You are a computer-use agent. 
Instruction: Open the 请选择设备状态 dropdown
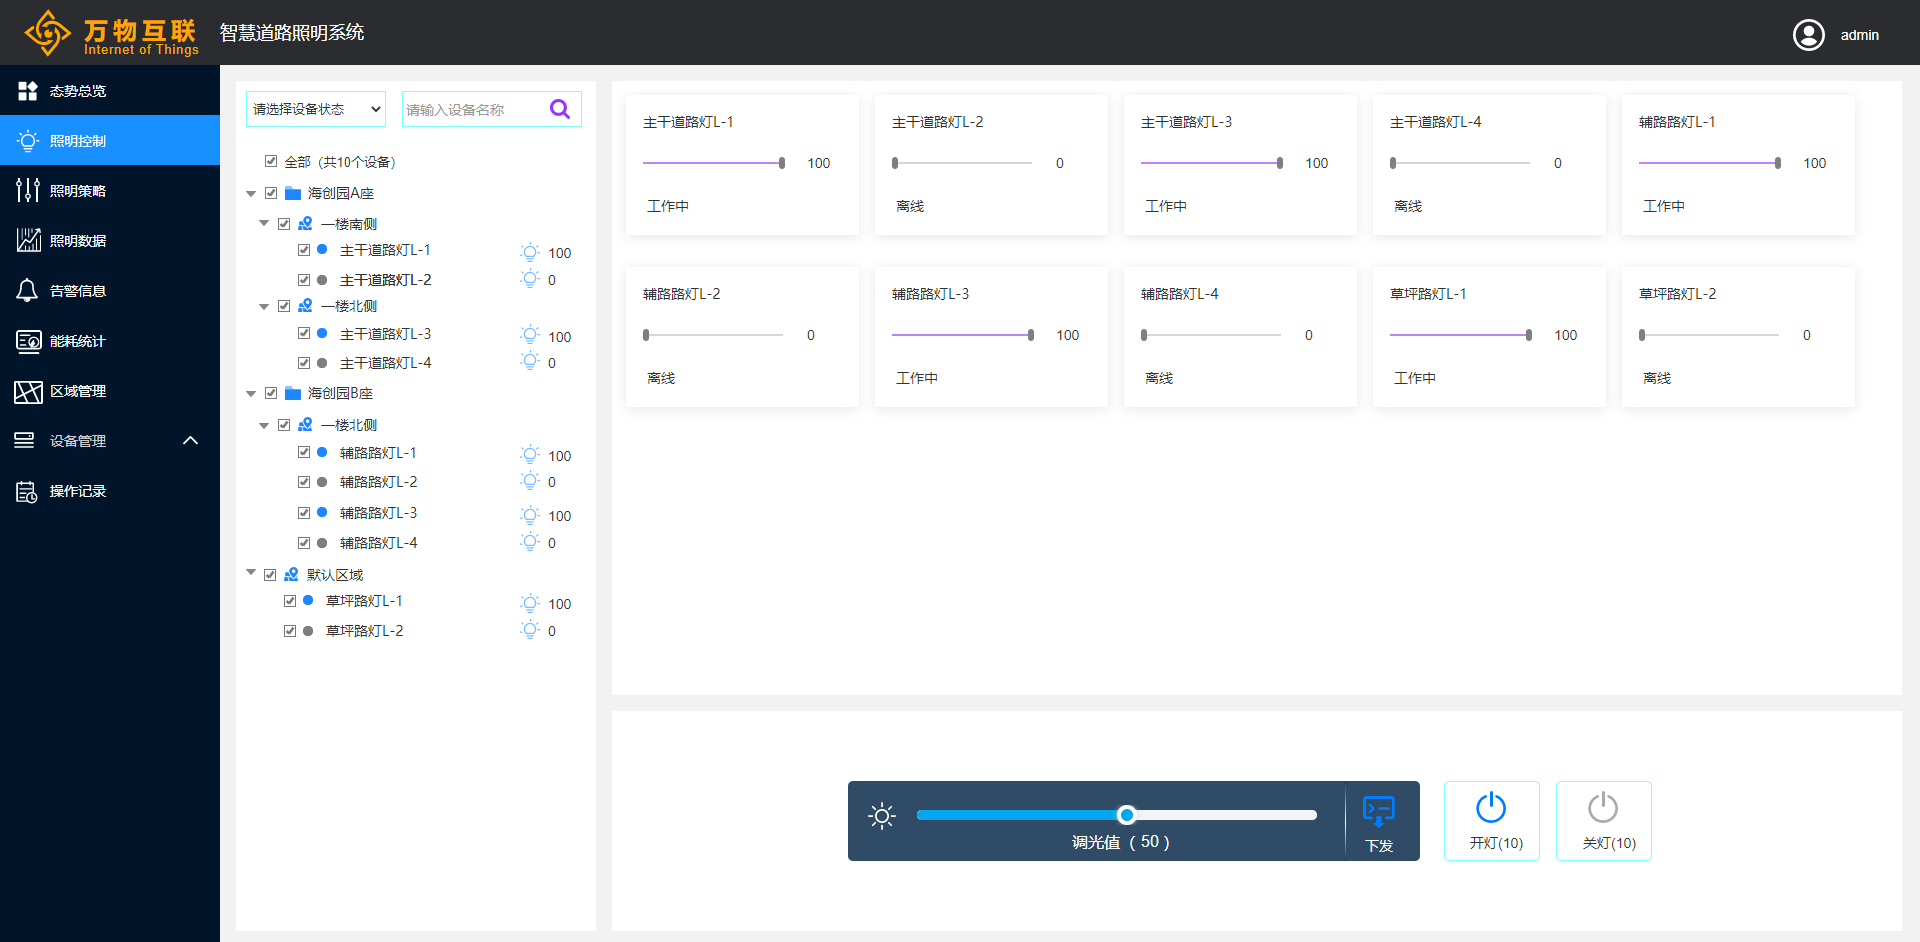[316, 109]
